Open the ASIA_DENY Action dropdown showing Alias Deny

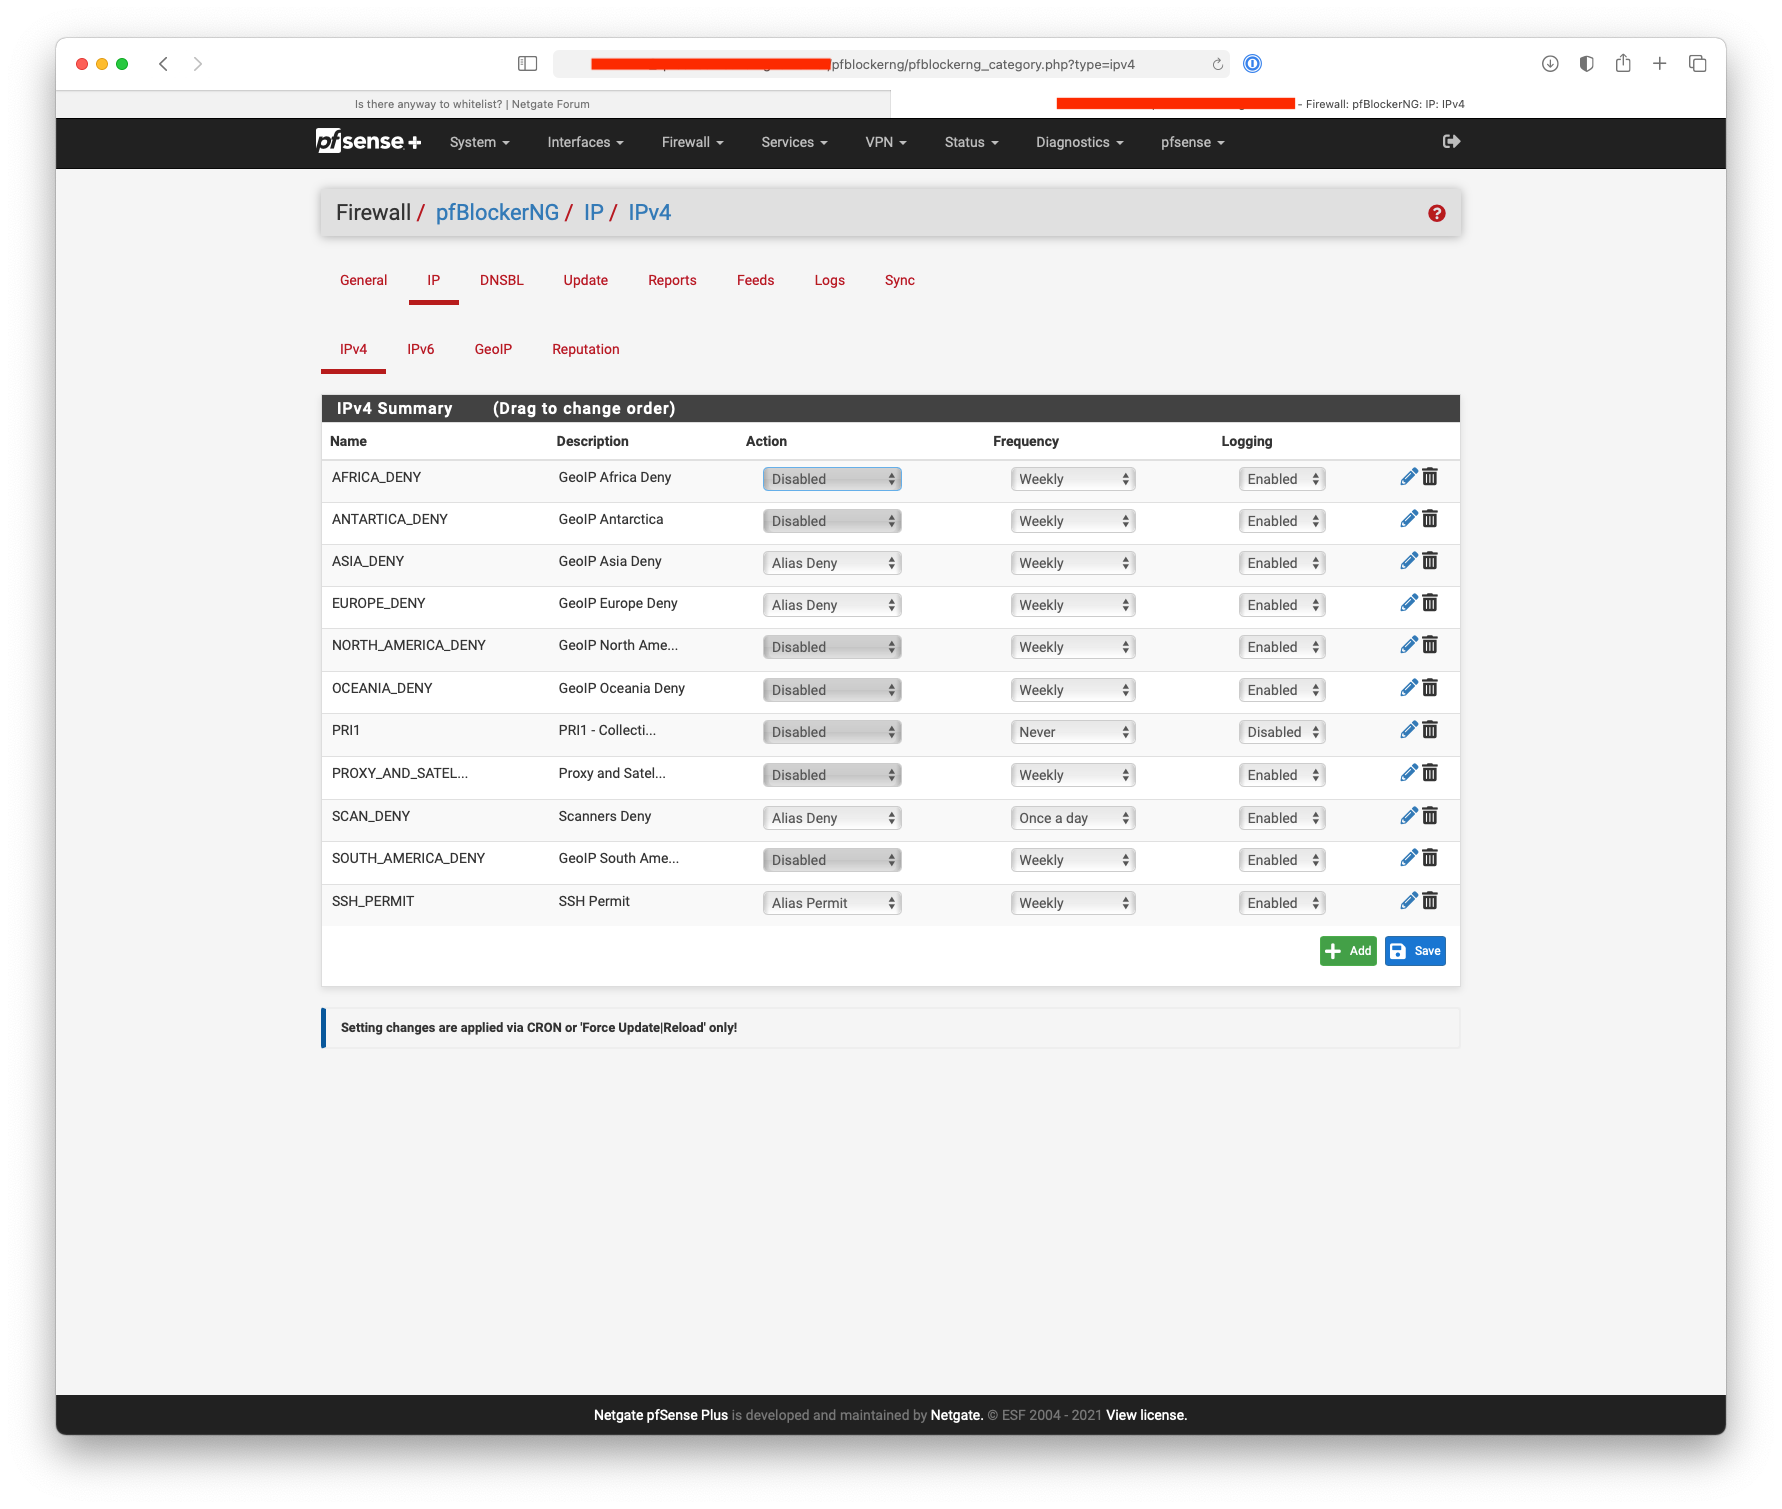coord(832,563)
